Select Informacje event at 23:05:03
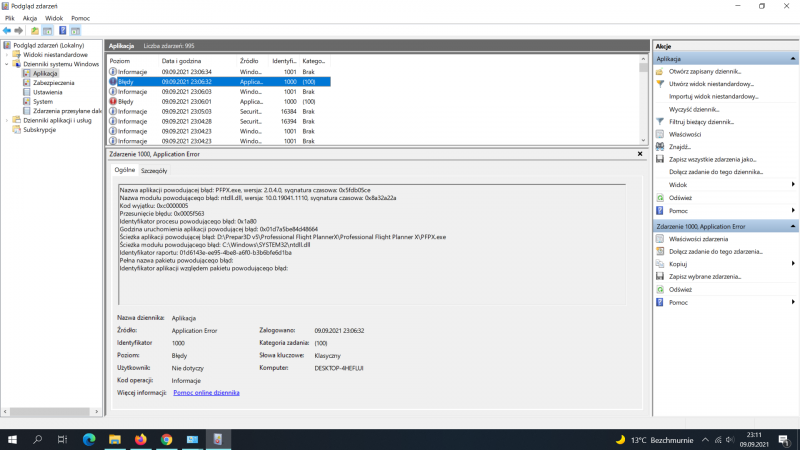The image size is (800, 450). pos(219,111)
